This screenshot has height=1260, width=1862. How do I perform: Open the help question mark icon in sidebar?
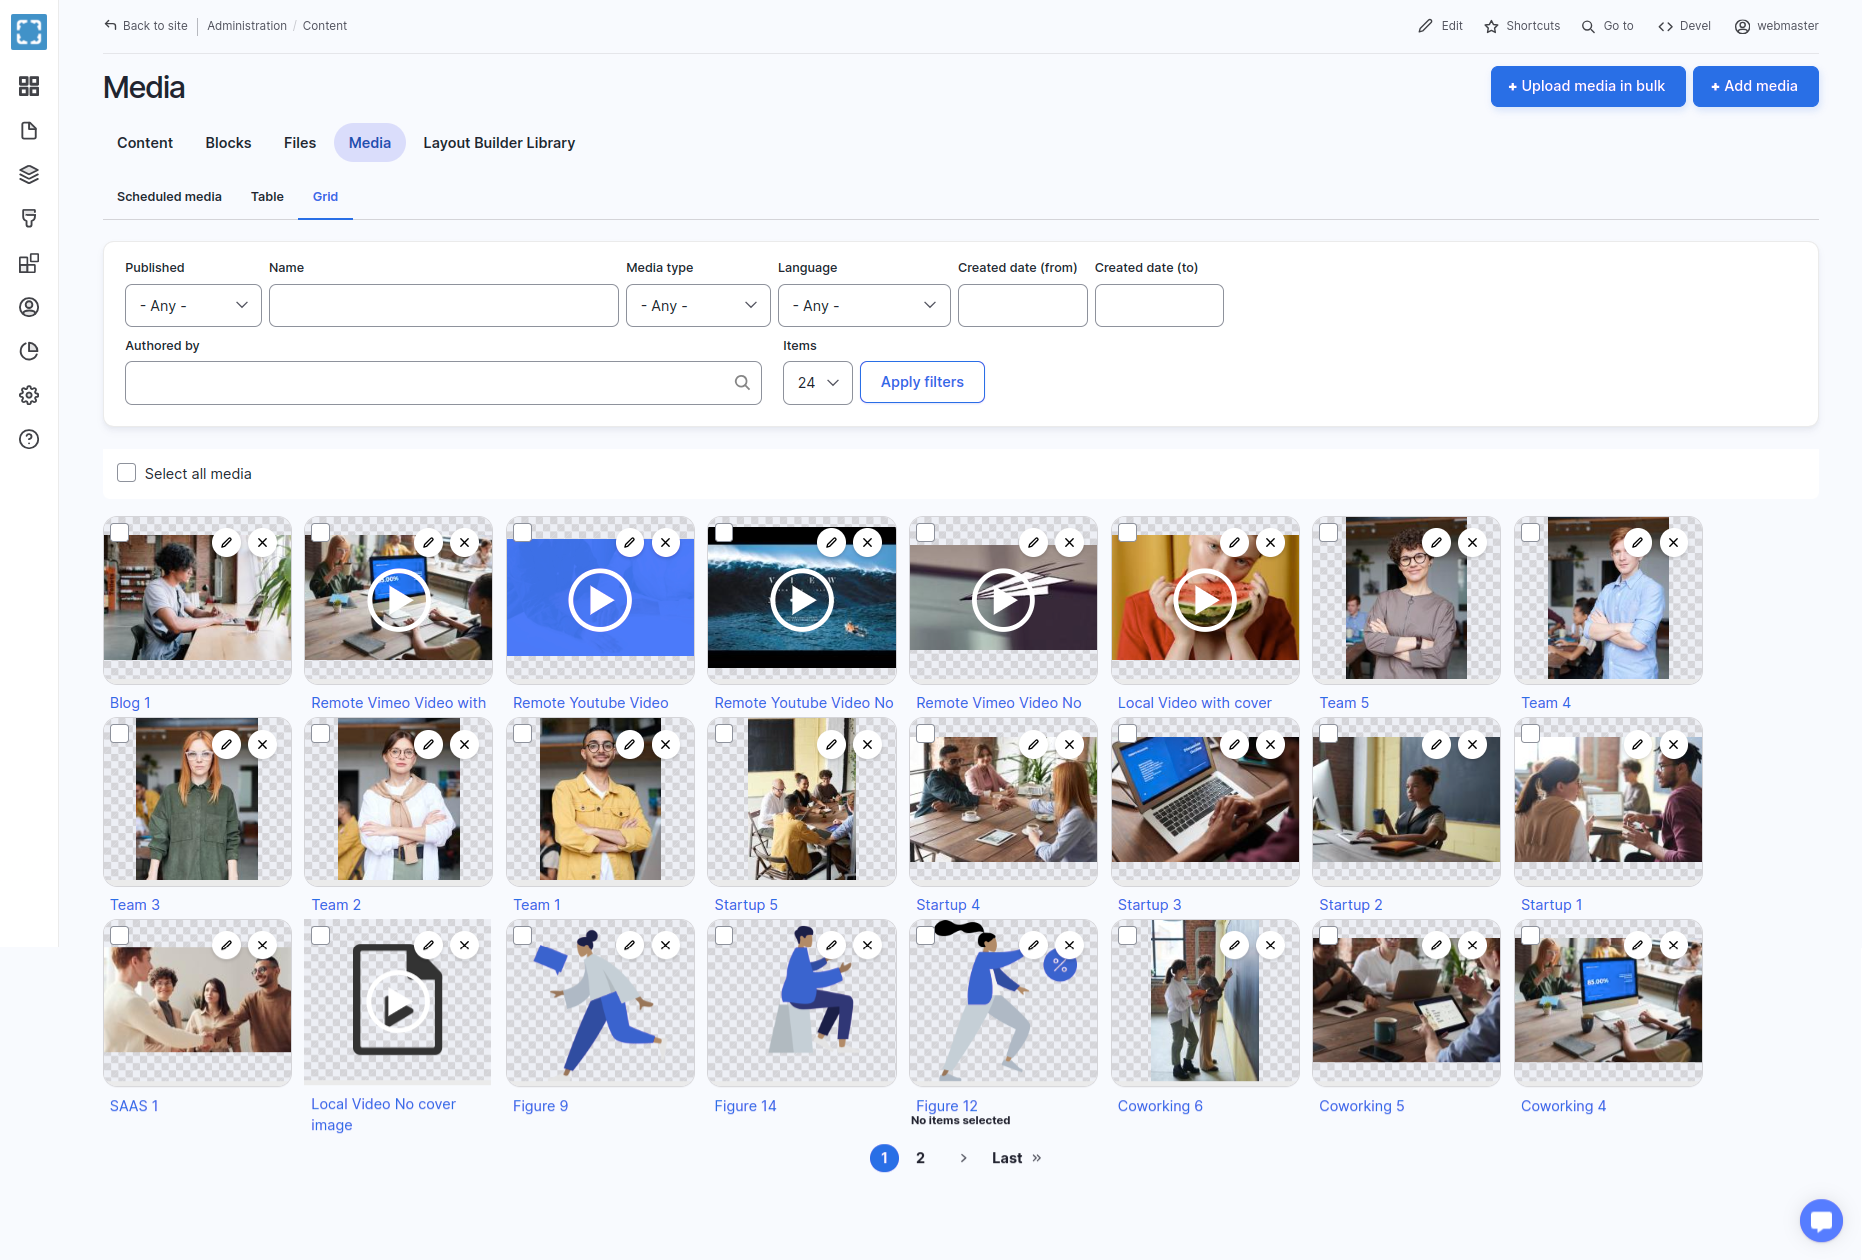click(x=29, y=439)
